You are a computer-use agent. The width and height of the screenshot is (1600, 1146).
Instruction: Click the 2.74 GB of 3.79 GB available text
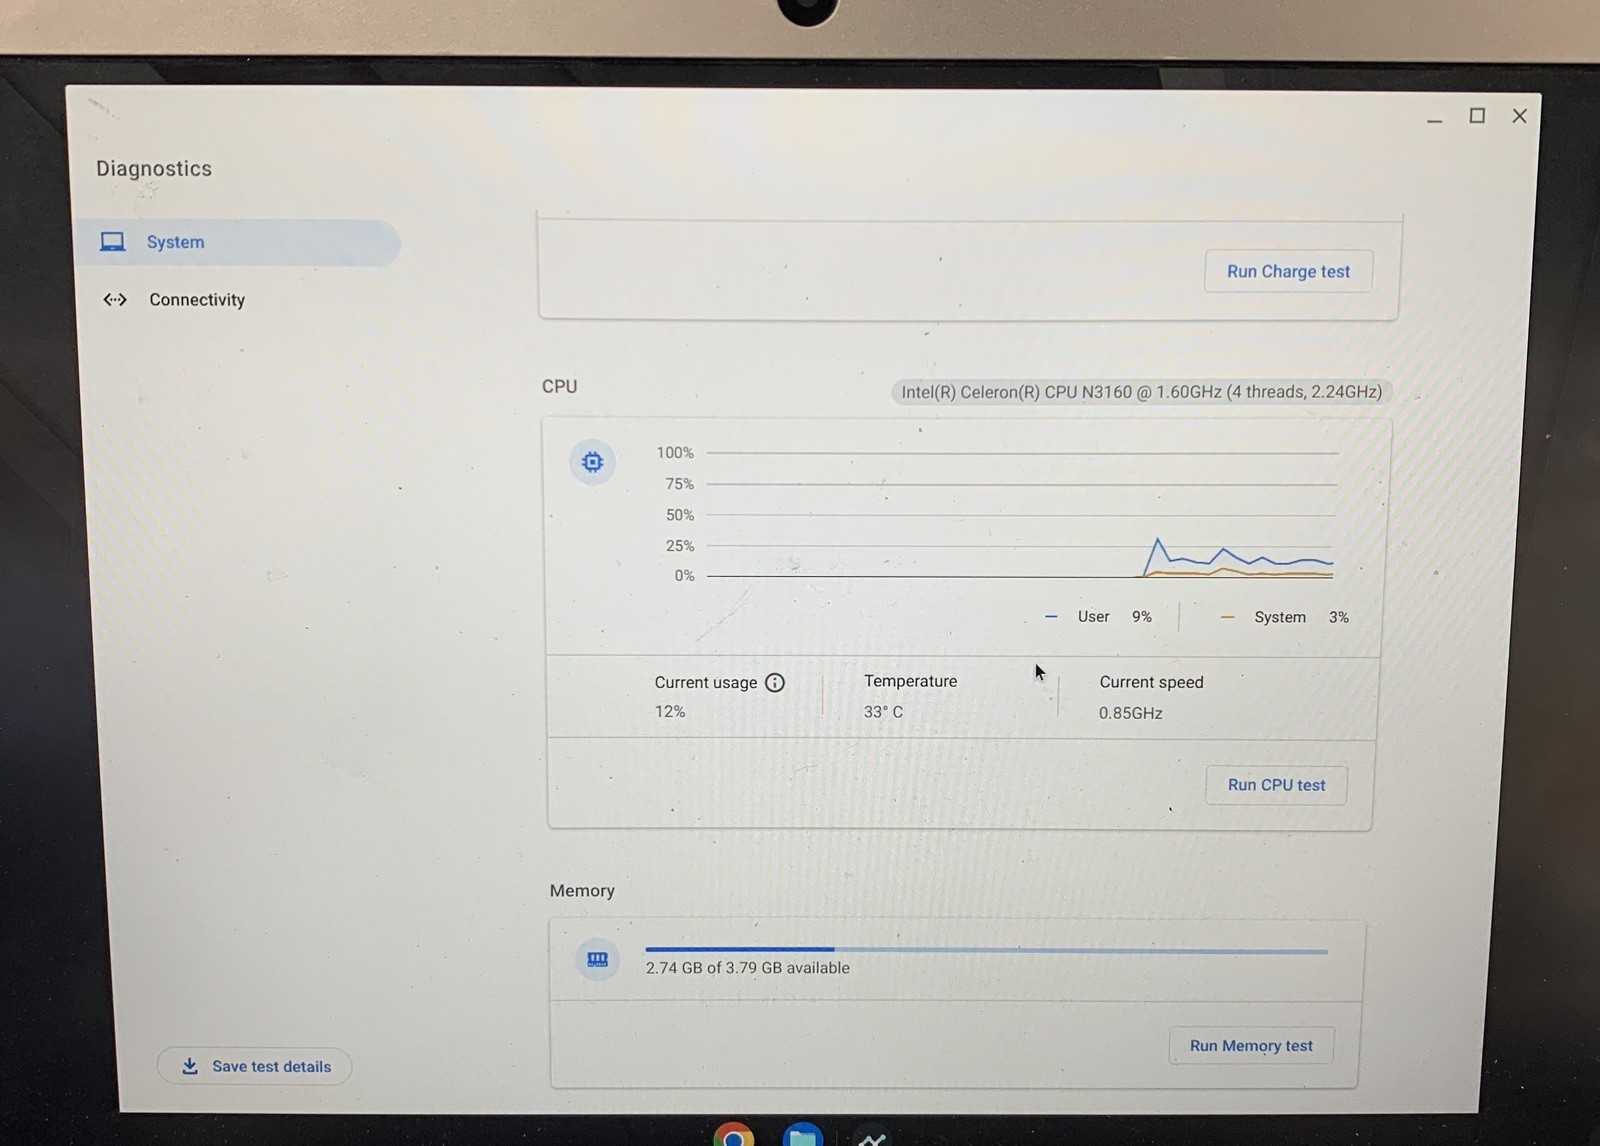[x=747, y=968]
